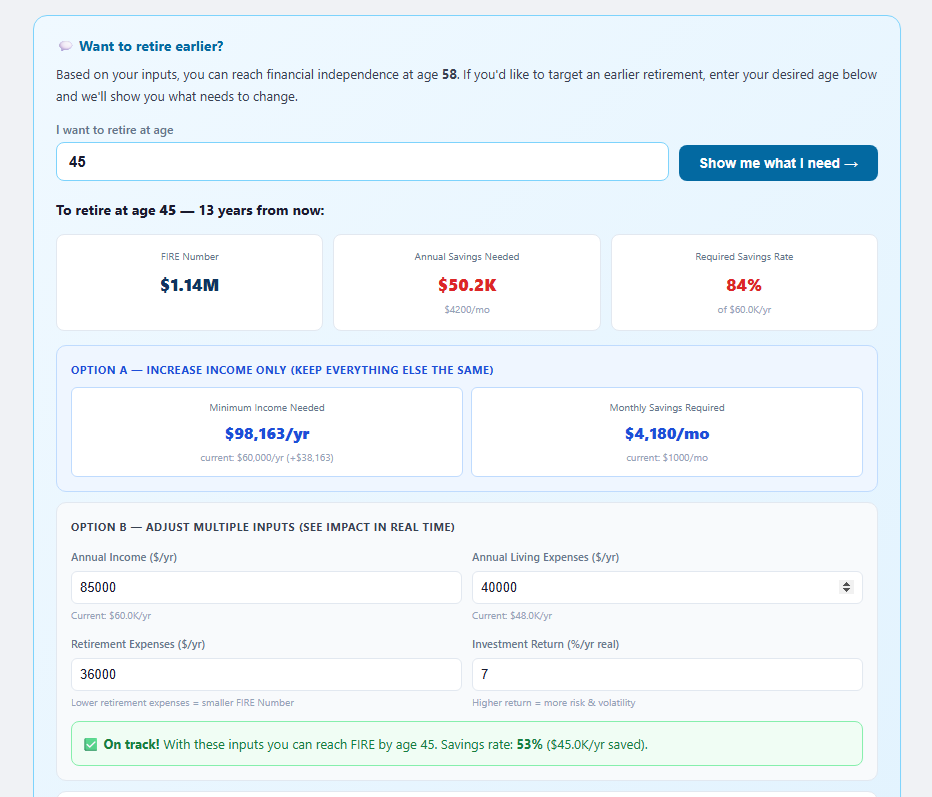
Task: Click the Minimum Income Needed label
Action: pos(267,408)
